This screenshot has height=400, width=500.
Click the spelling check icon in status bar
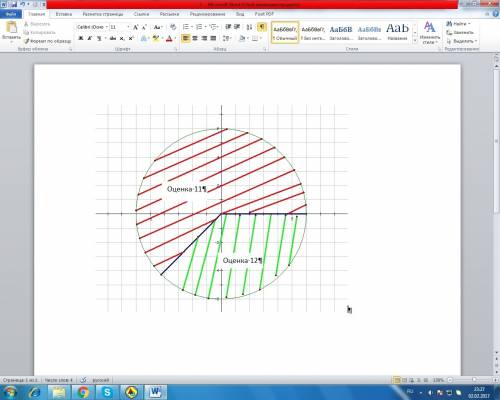[83, 380]
